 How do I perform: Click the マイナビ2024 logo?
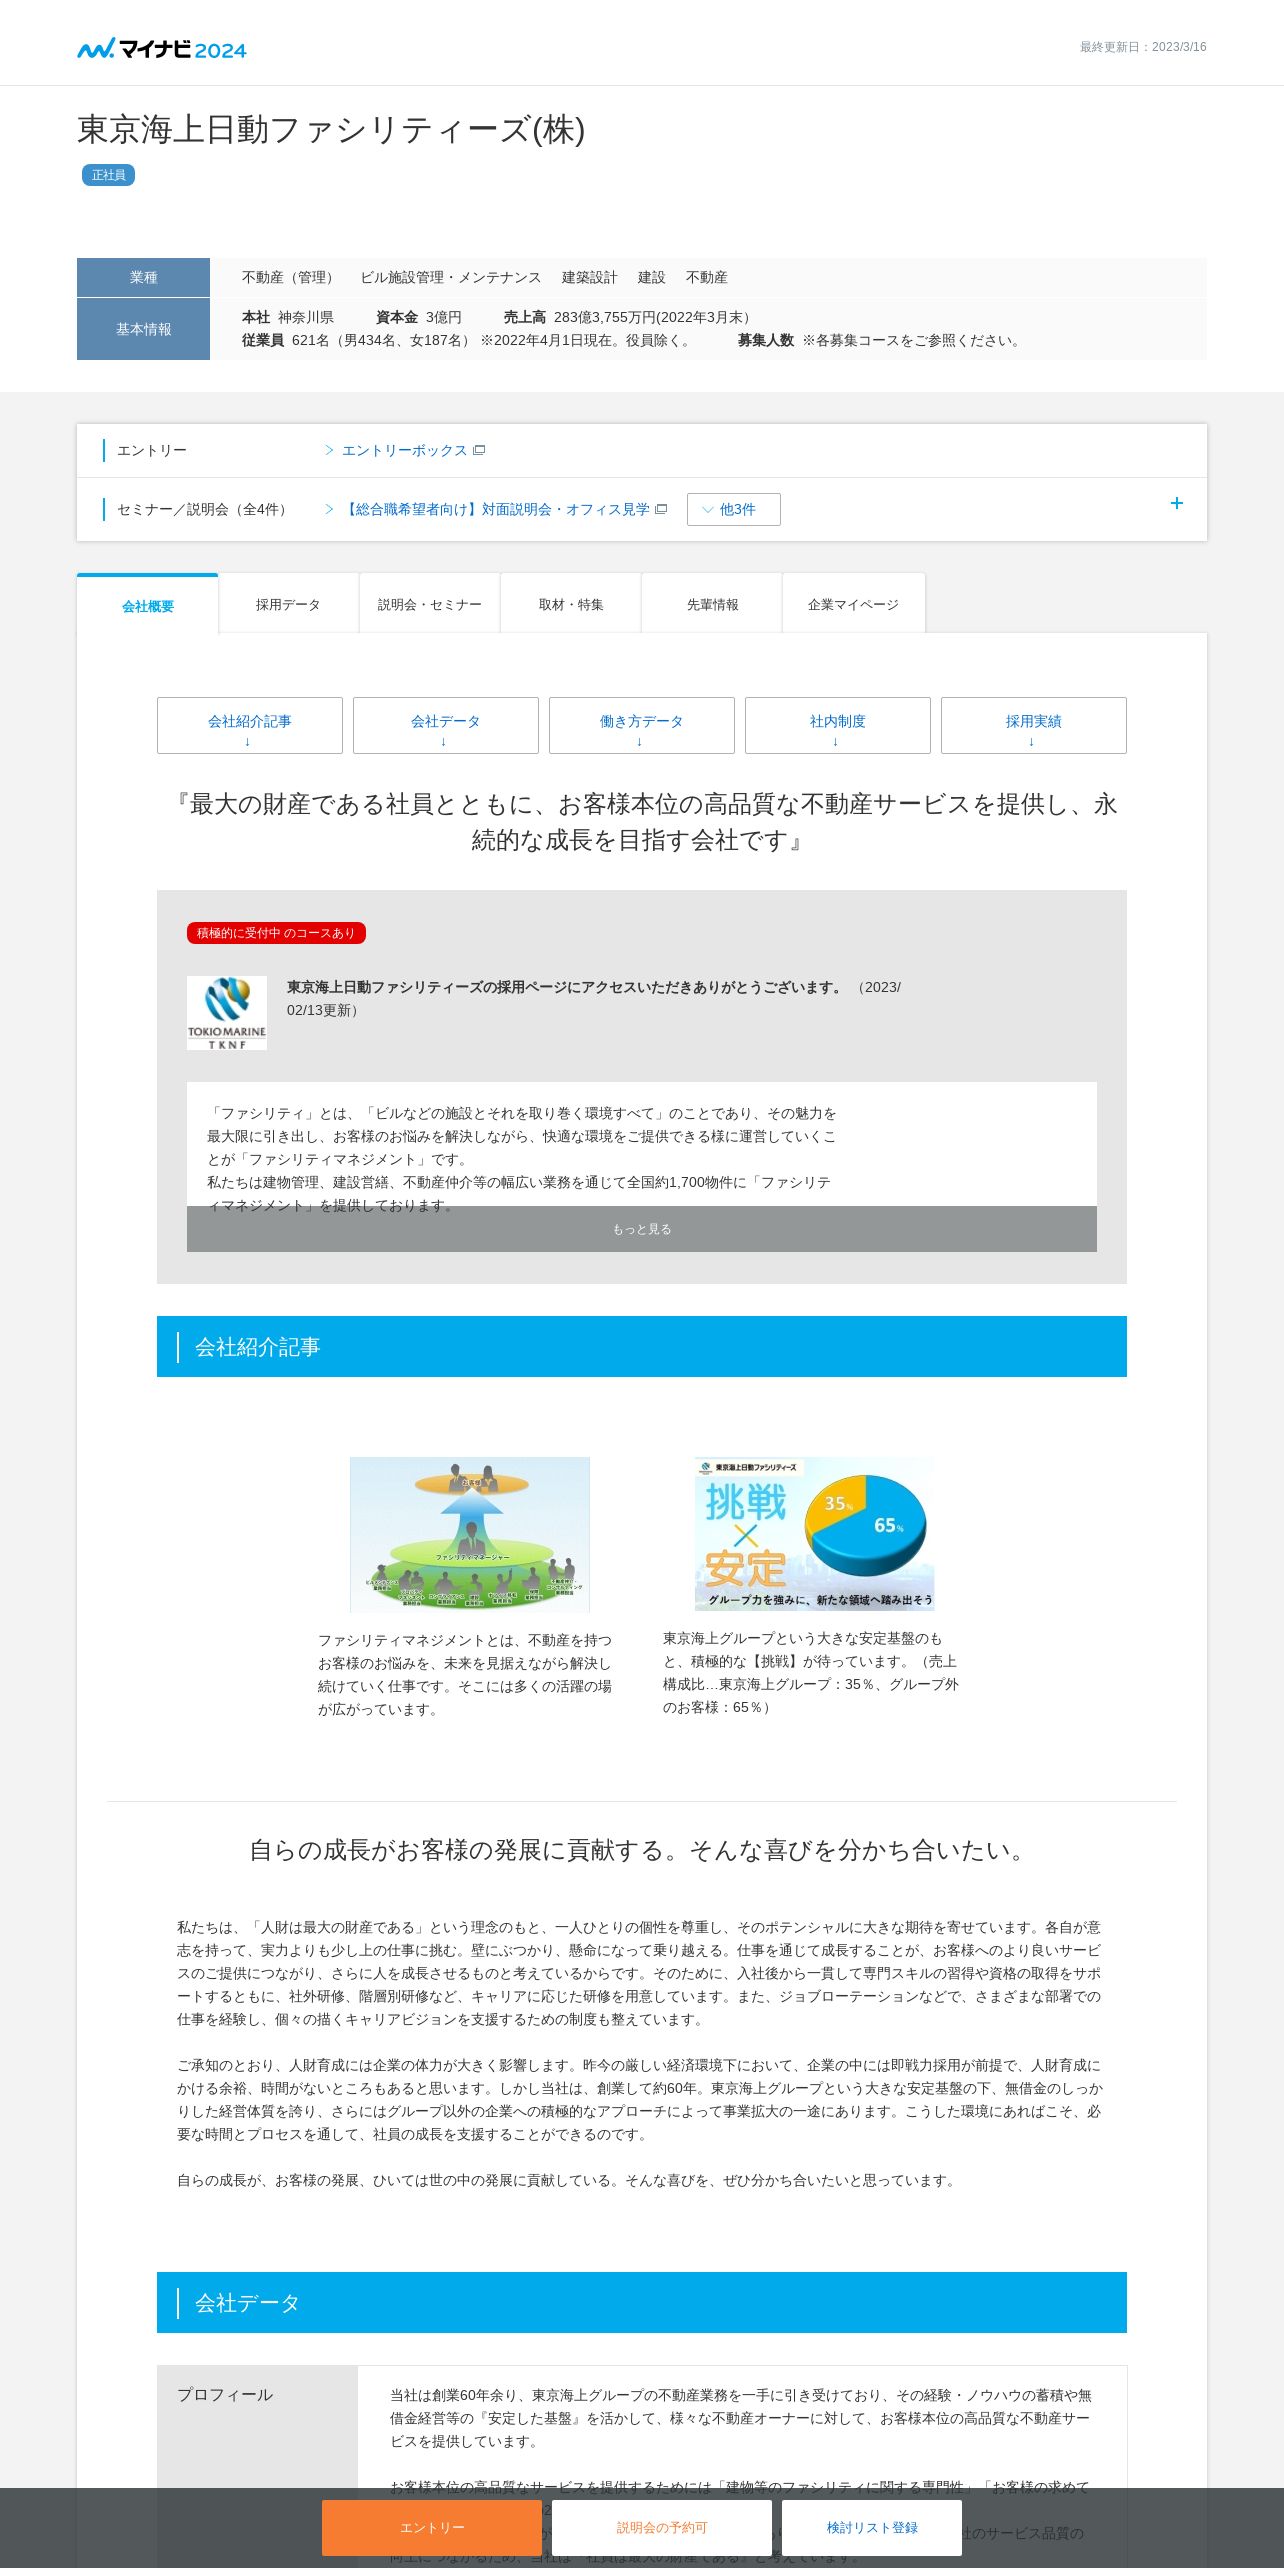click(x=162, y=49)
